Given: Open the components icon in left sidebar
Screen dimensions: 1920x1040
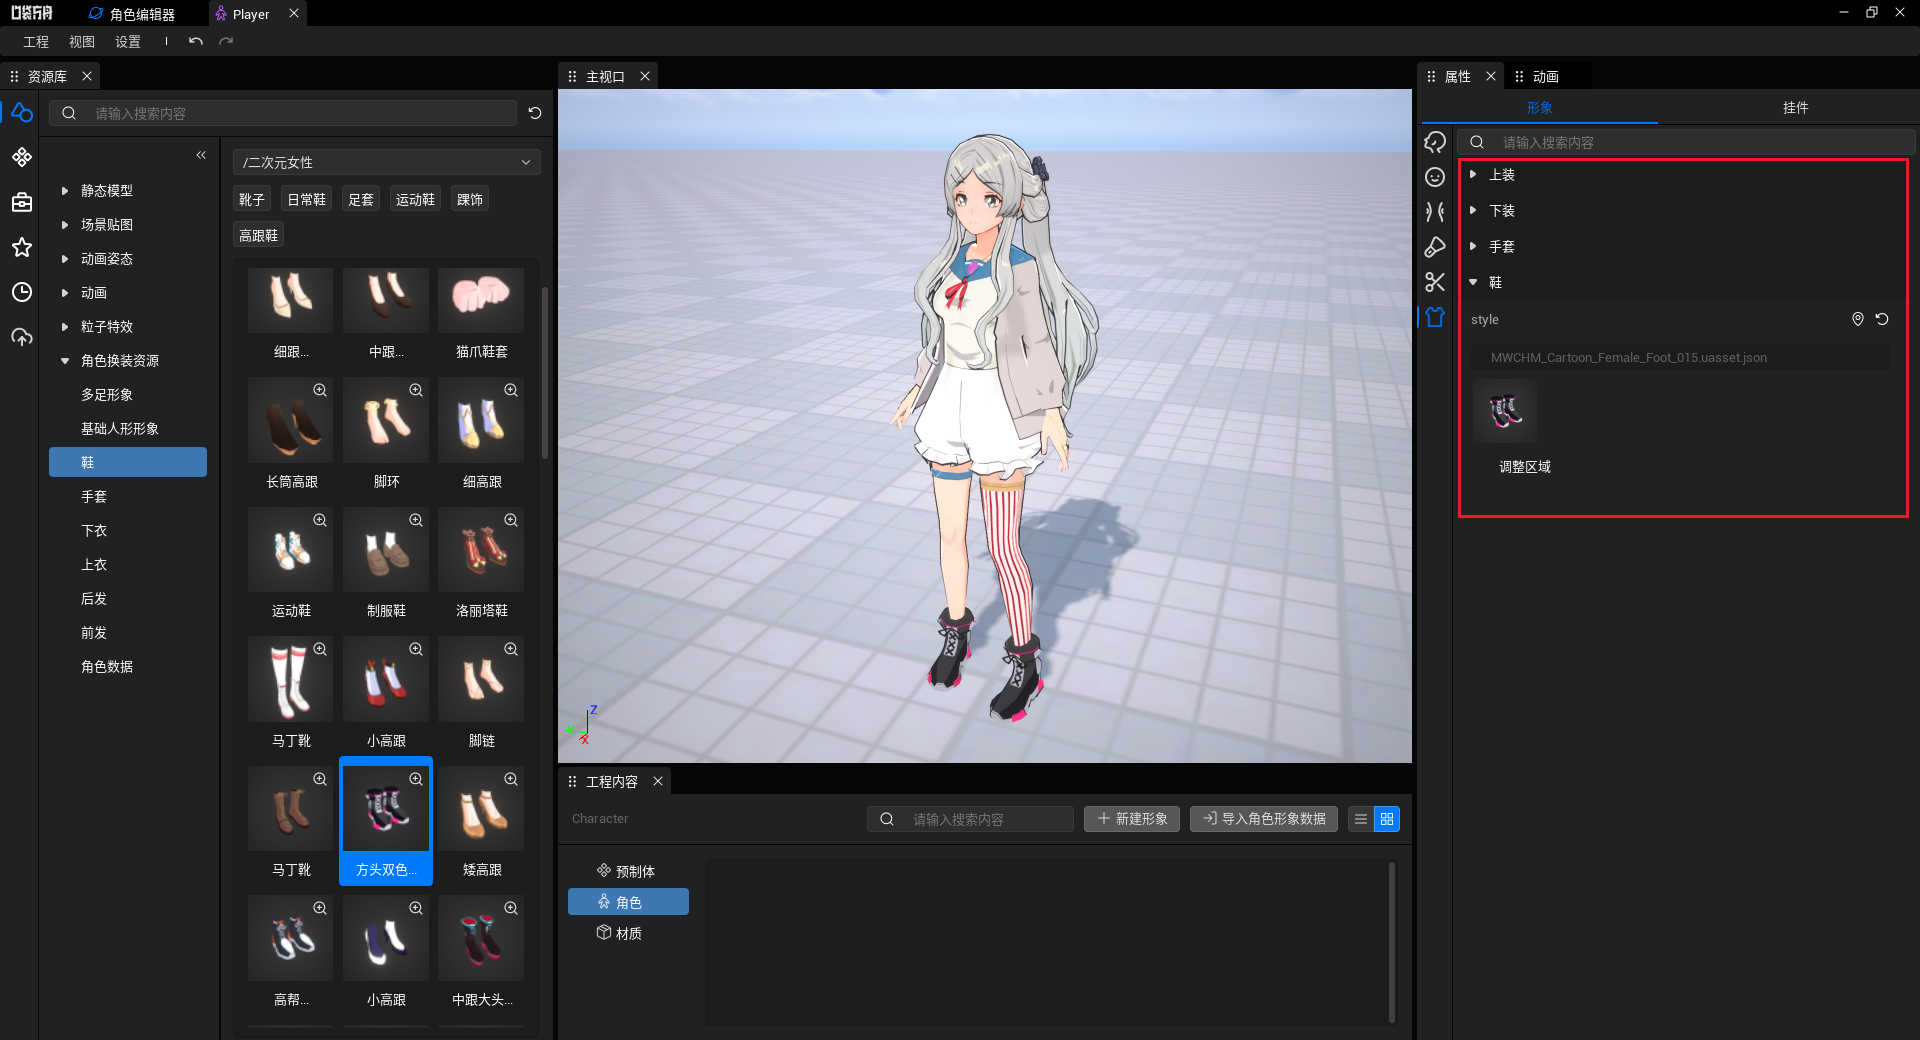Looking at the screenshot, I should click(22, 157).
